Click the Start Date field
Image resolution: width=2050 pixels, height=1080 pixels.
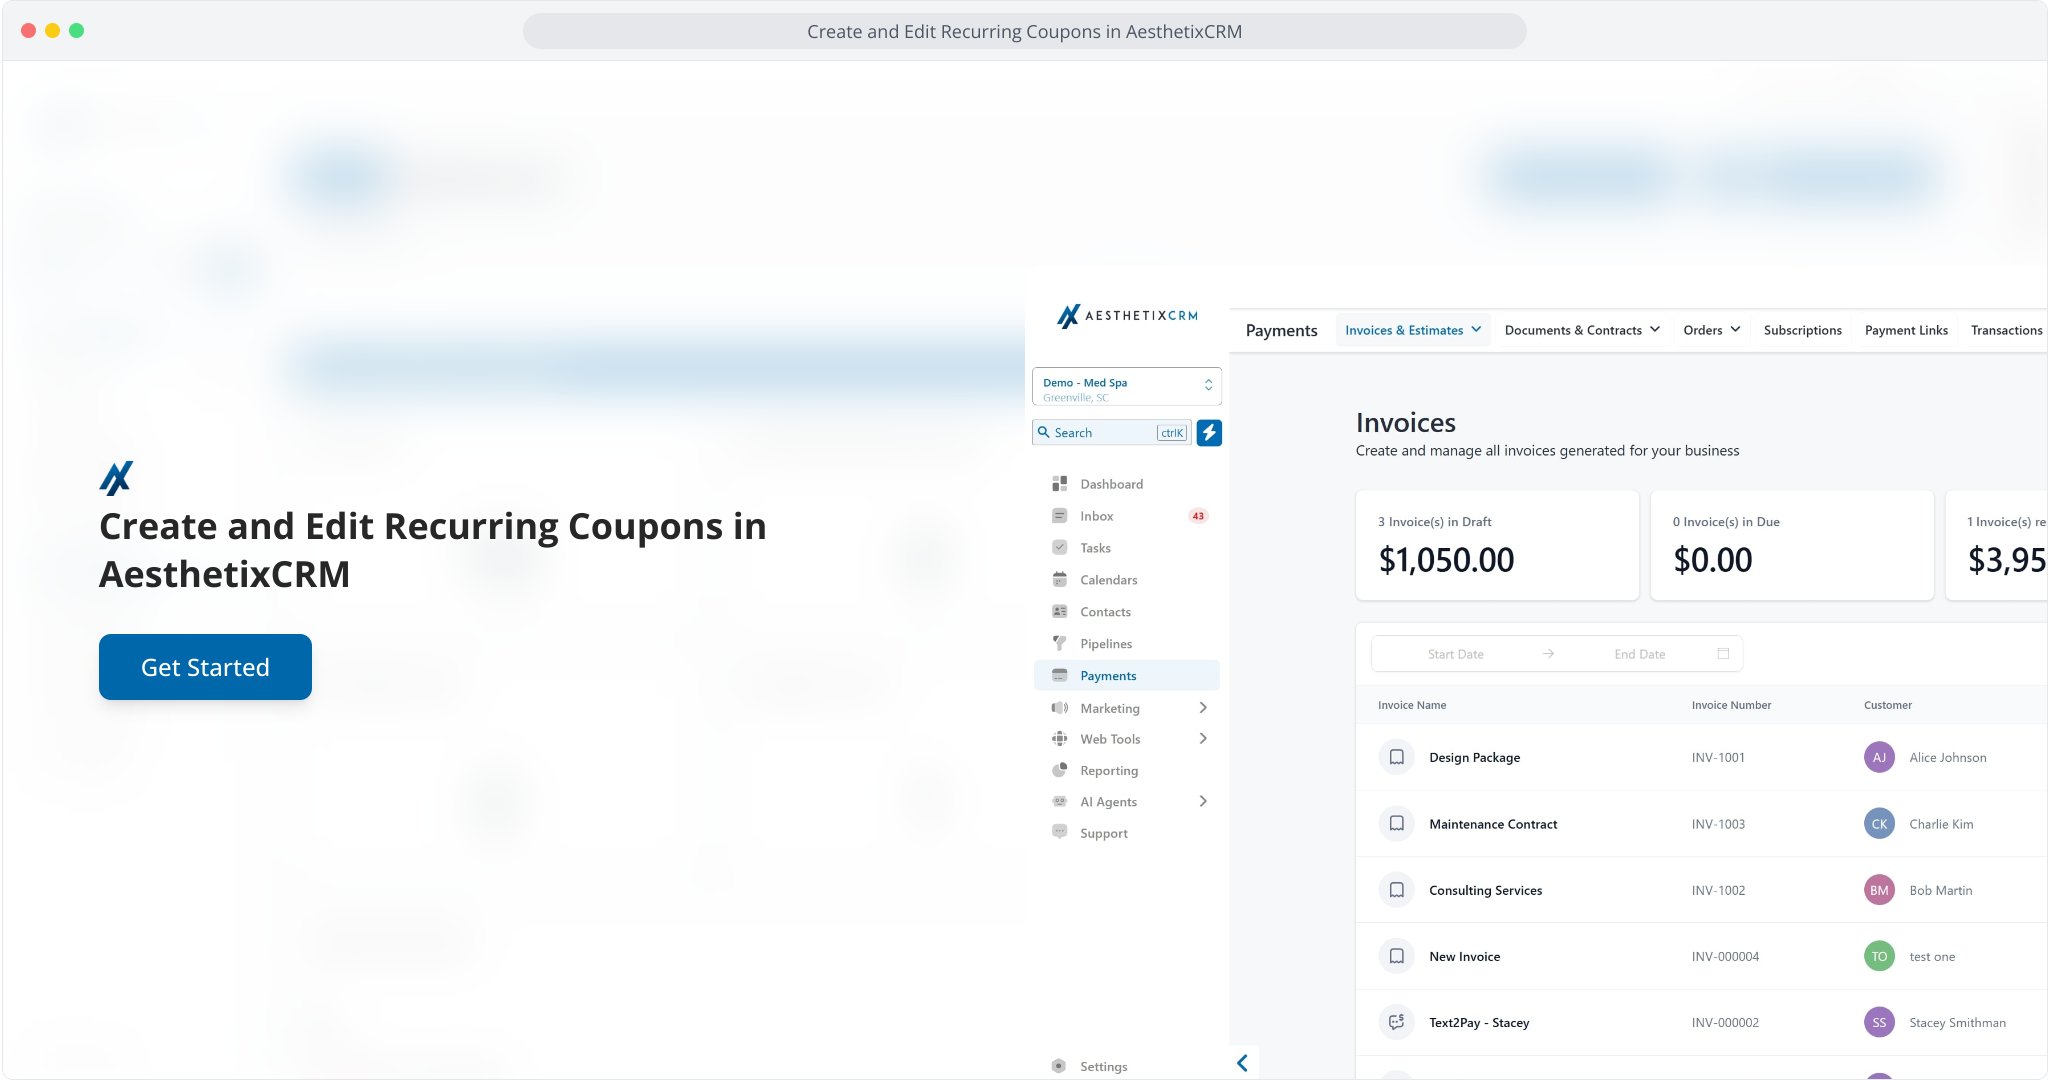pyautogui.click(x=1455, y=654)
